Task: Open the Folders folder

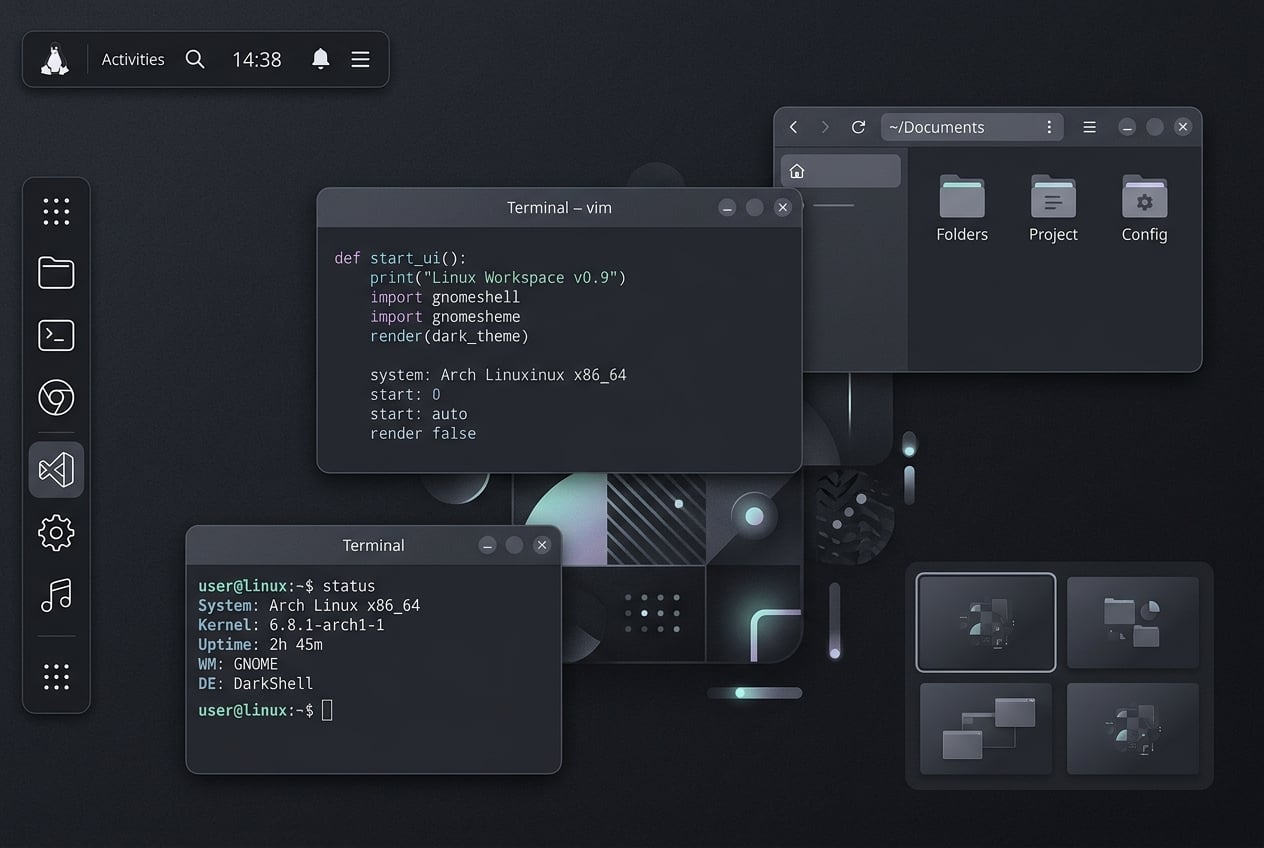Action: [x=962, y=209]
